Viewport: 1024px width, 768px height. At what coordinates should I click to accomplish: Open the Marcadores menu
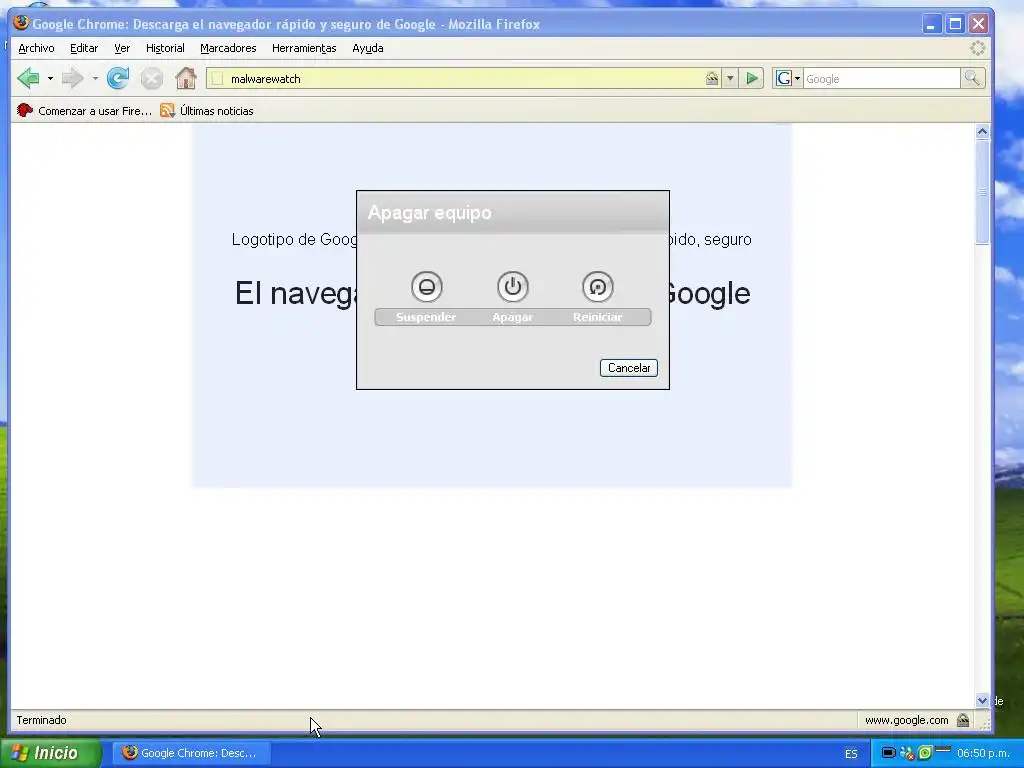tap(228, 48)
